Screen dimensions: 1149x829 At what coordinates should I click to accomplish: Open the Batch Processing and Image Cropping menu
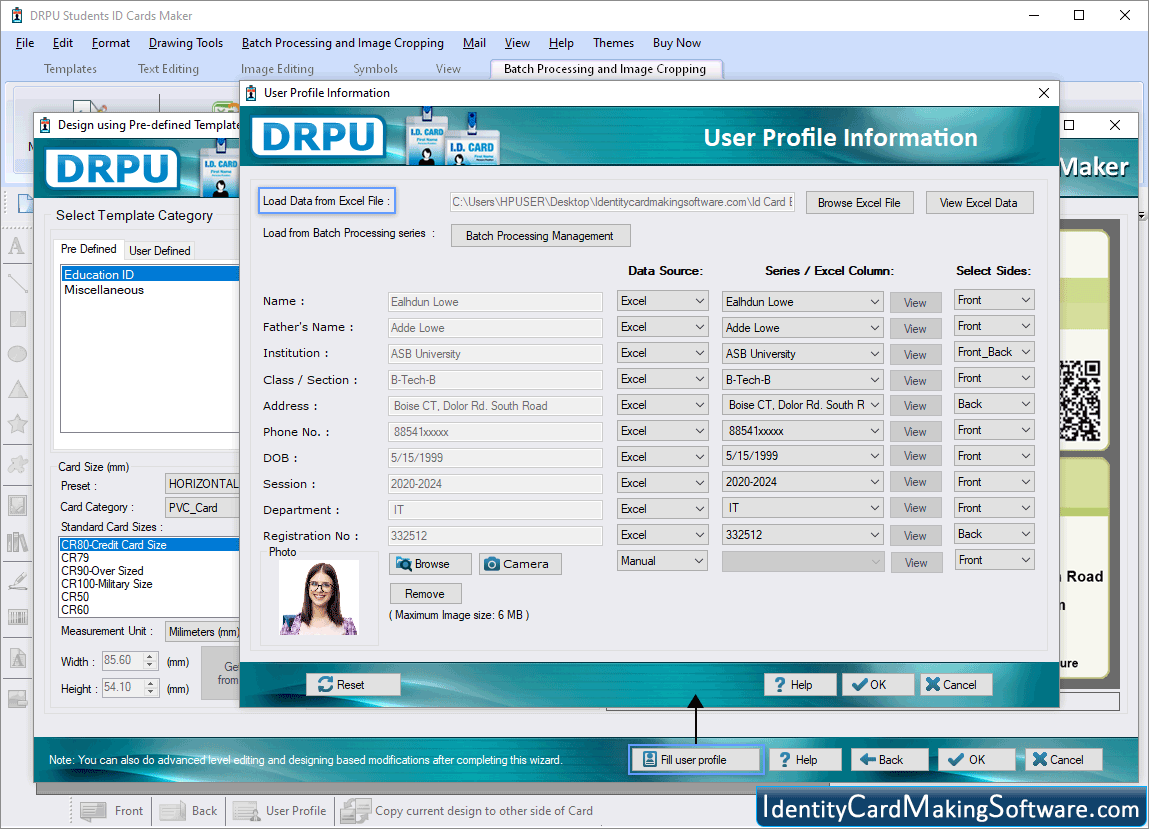342,43
